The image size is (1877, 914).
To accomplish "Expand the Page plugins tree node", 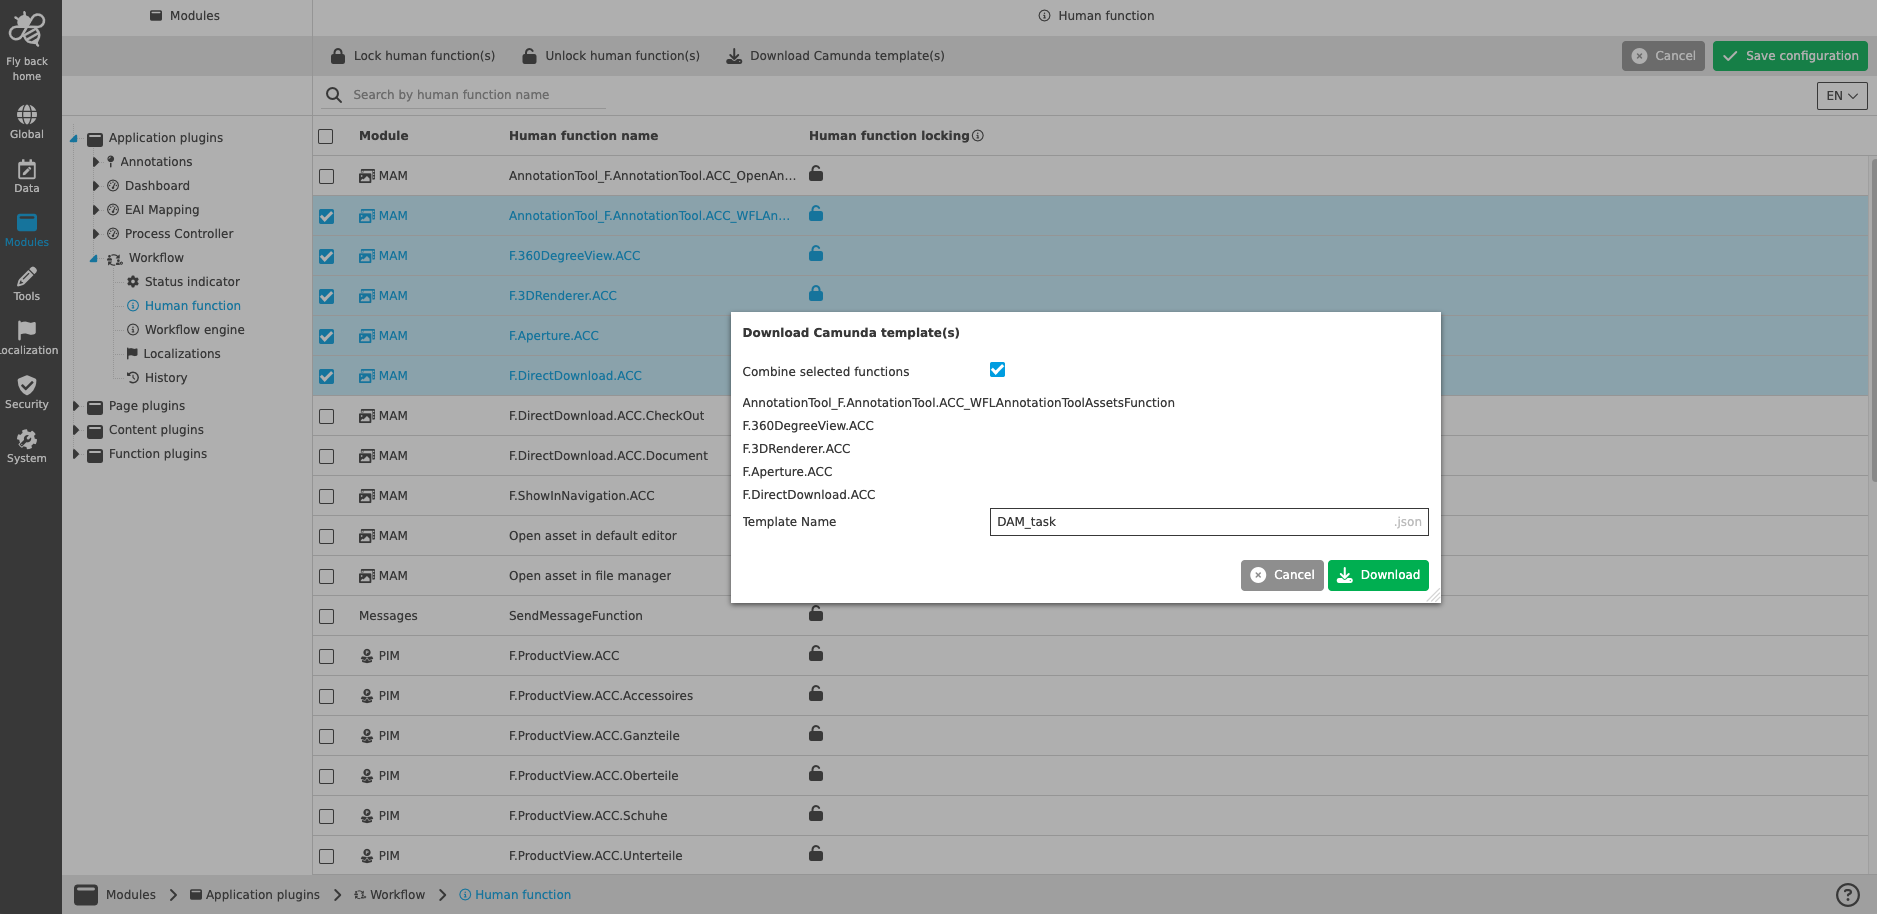I will 76,405.
